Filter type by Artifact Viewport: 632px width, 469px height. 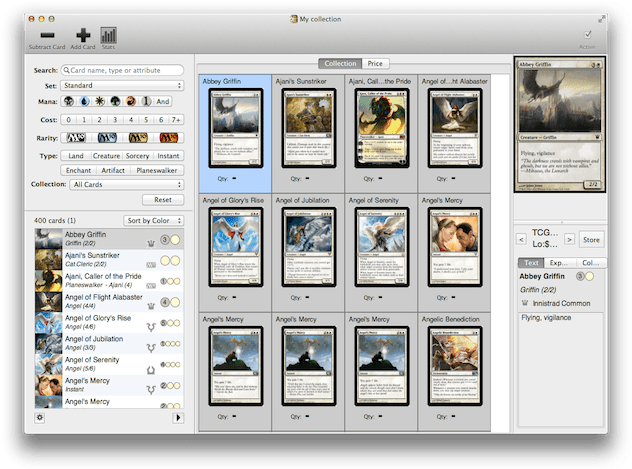click(113, 170)
